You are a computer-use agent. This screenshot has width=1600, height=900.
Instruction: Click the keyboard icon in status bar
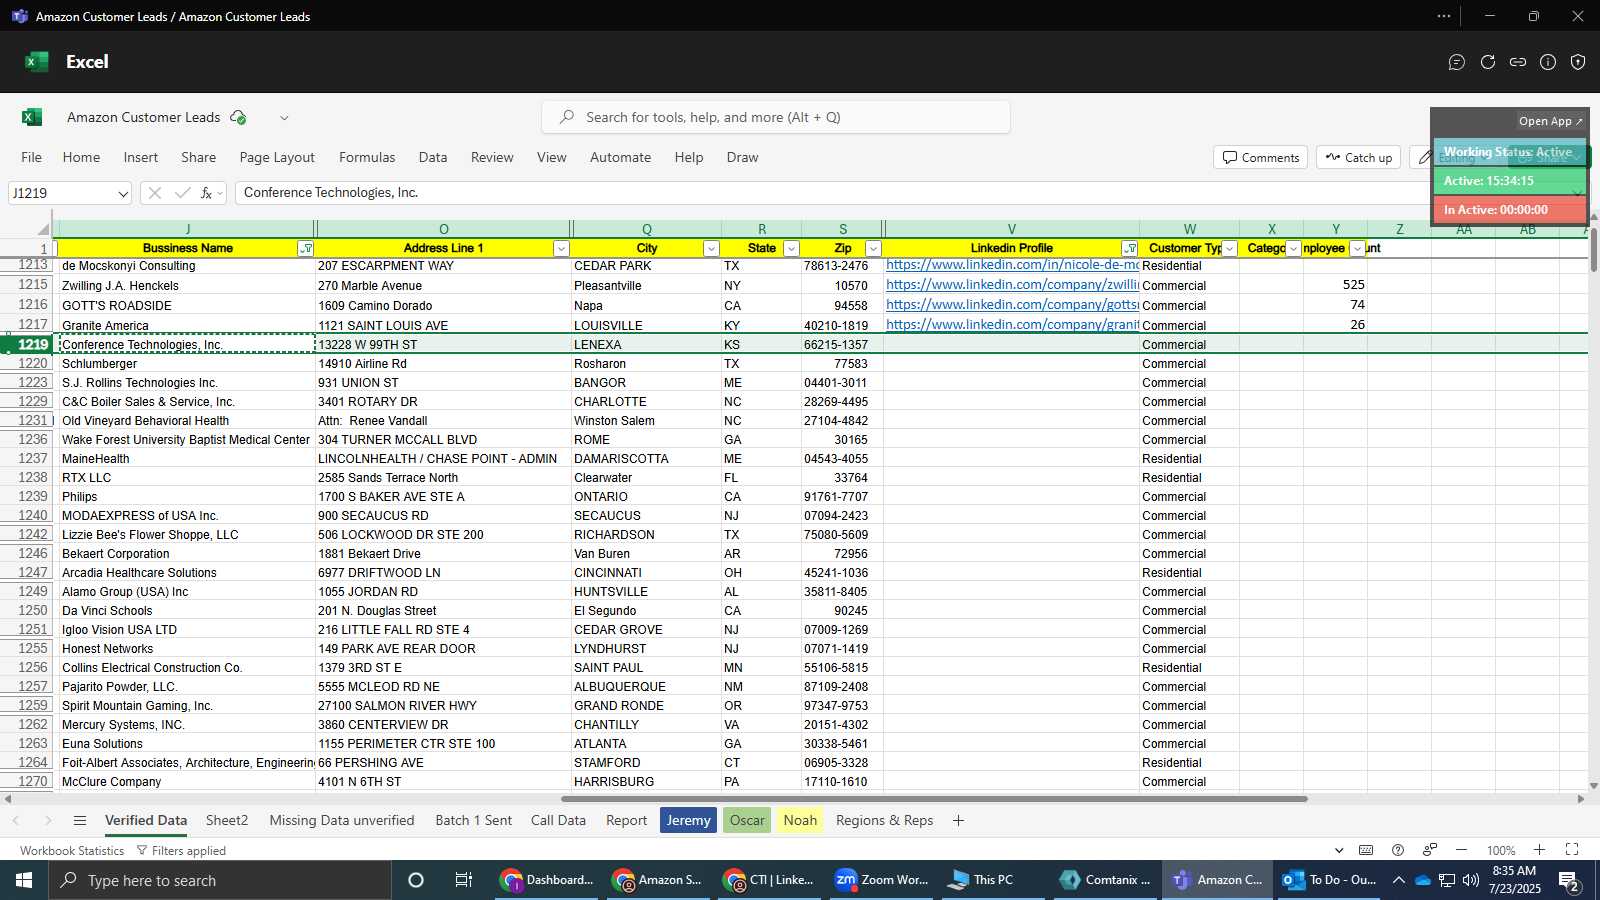pos(1366,850)
